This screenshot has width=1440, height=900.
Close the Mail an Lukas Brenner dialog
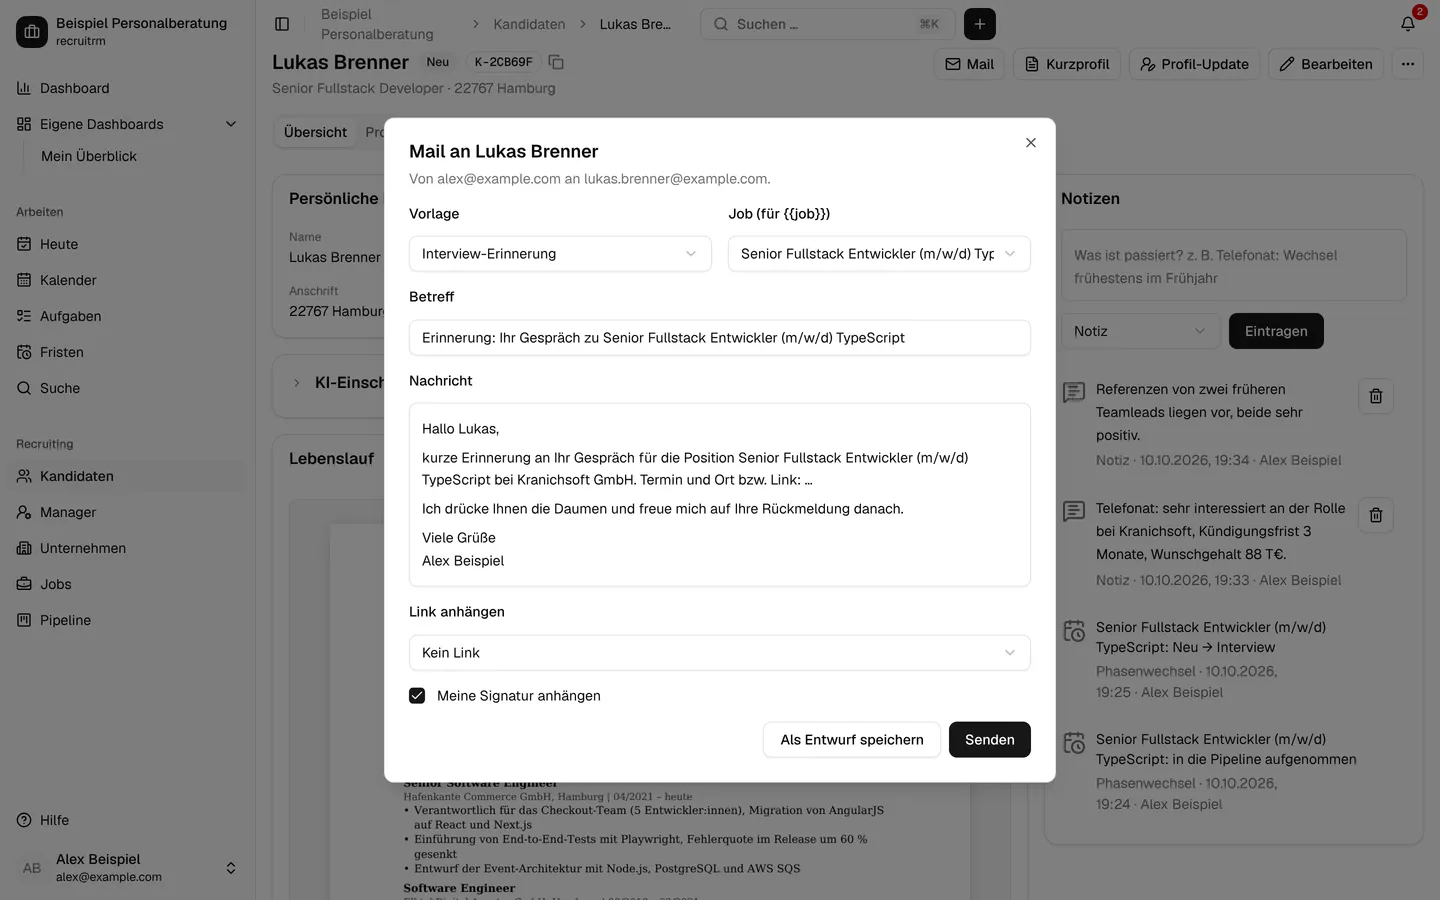(1031, 143)
